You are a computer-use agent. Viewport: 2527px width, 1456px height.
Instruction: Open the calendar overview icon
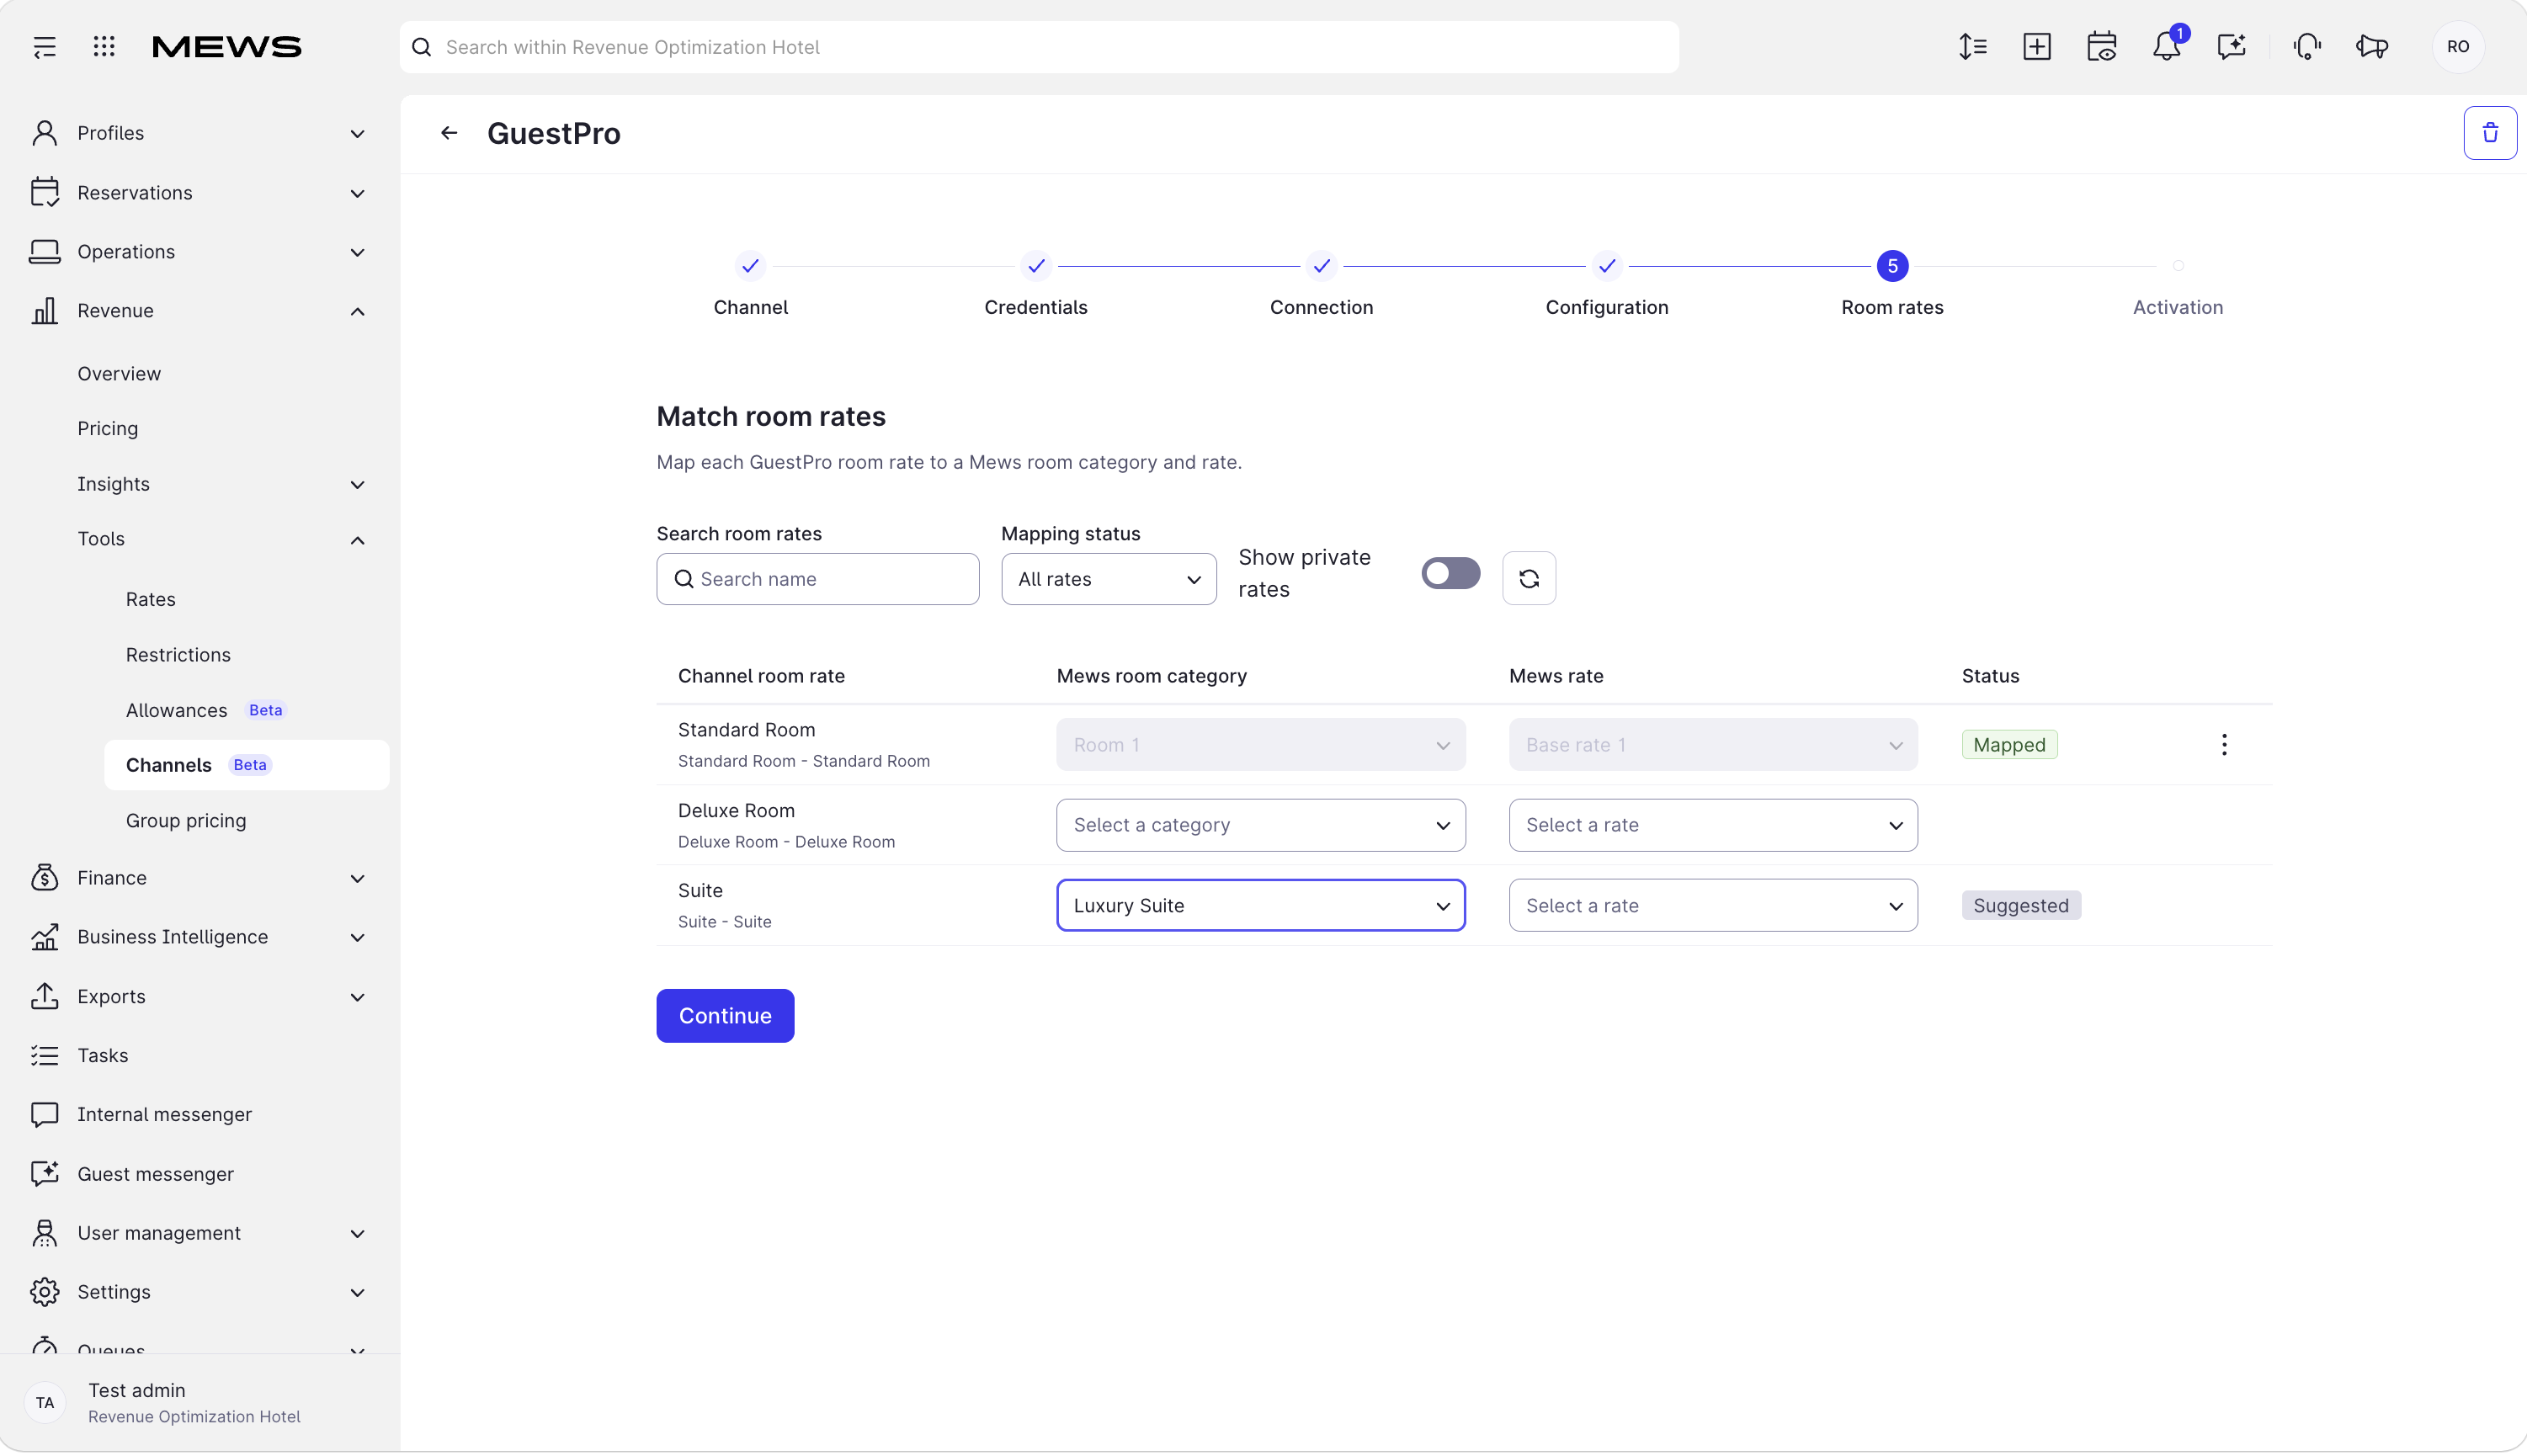coord(2102,47)
